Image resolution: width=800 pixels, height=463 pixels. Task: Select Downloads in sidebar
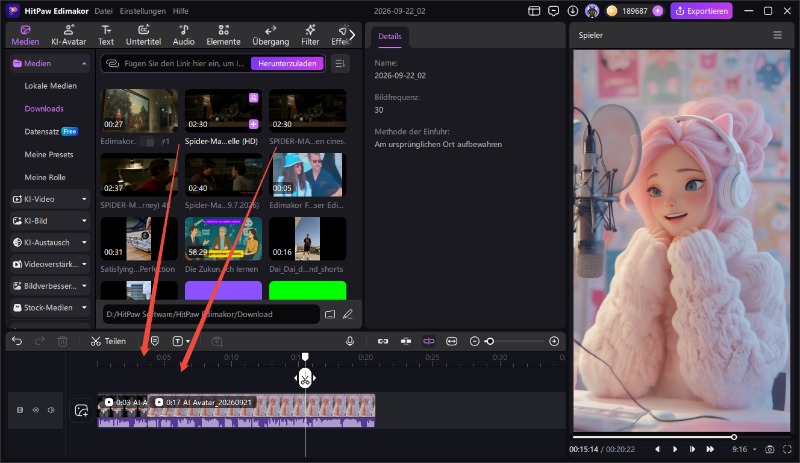click(x=44, y=109)
